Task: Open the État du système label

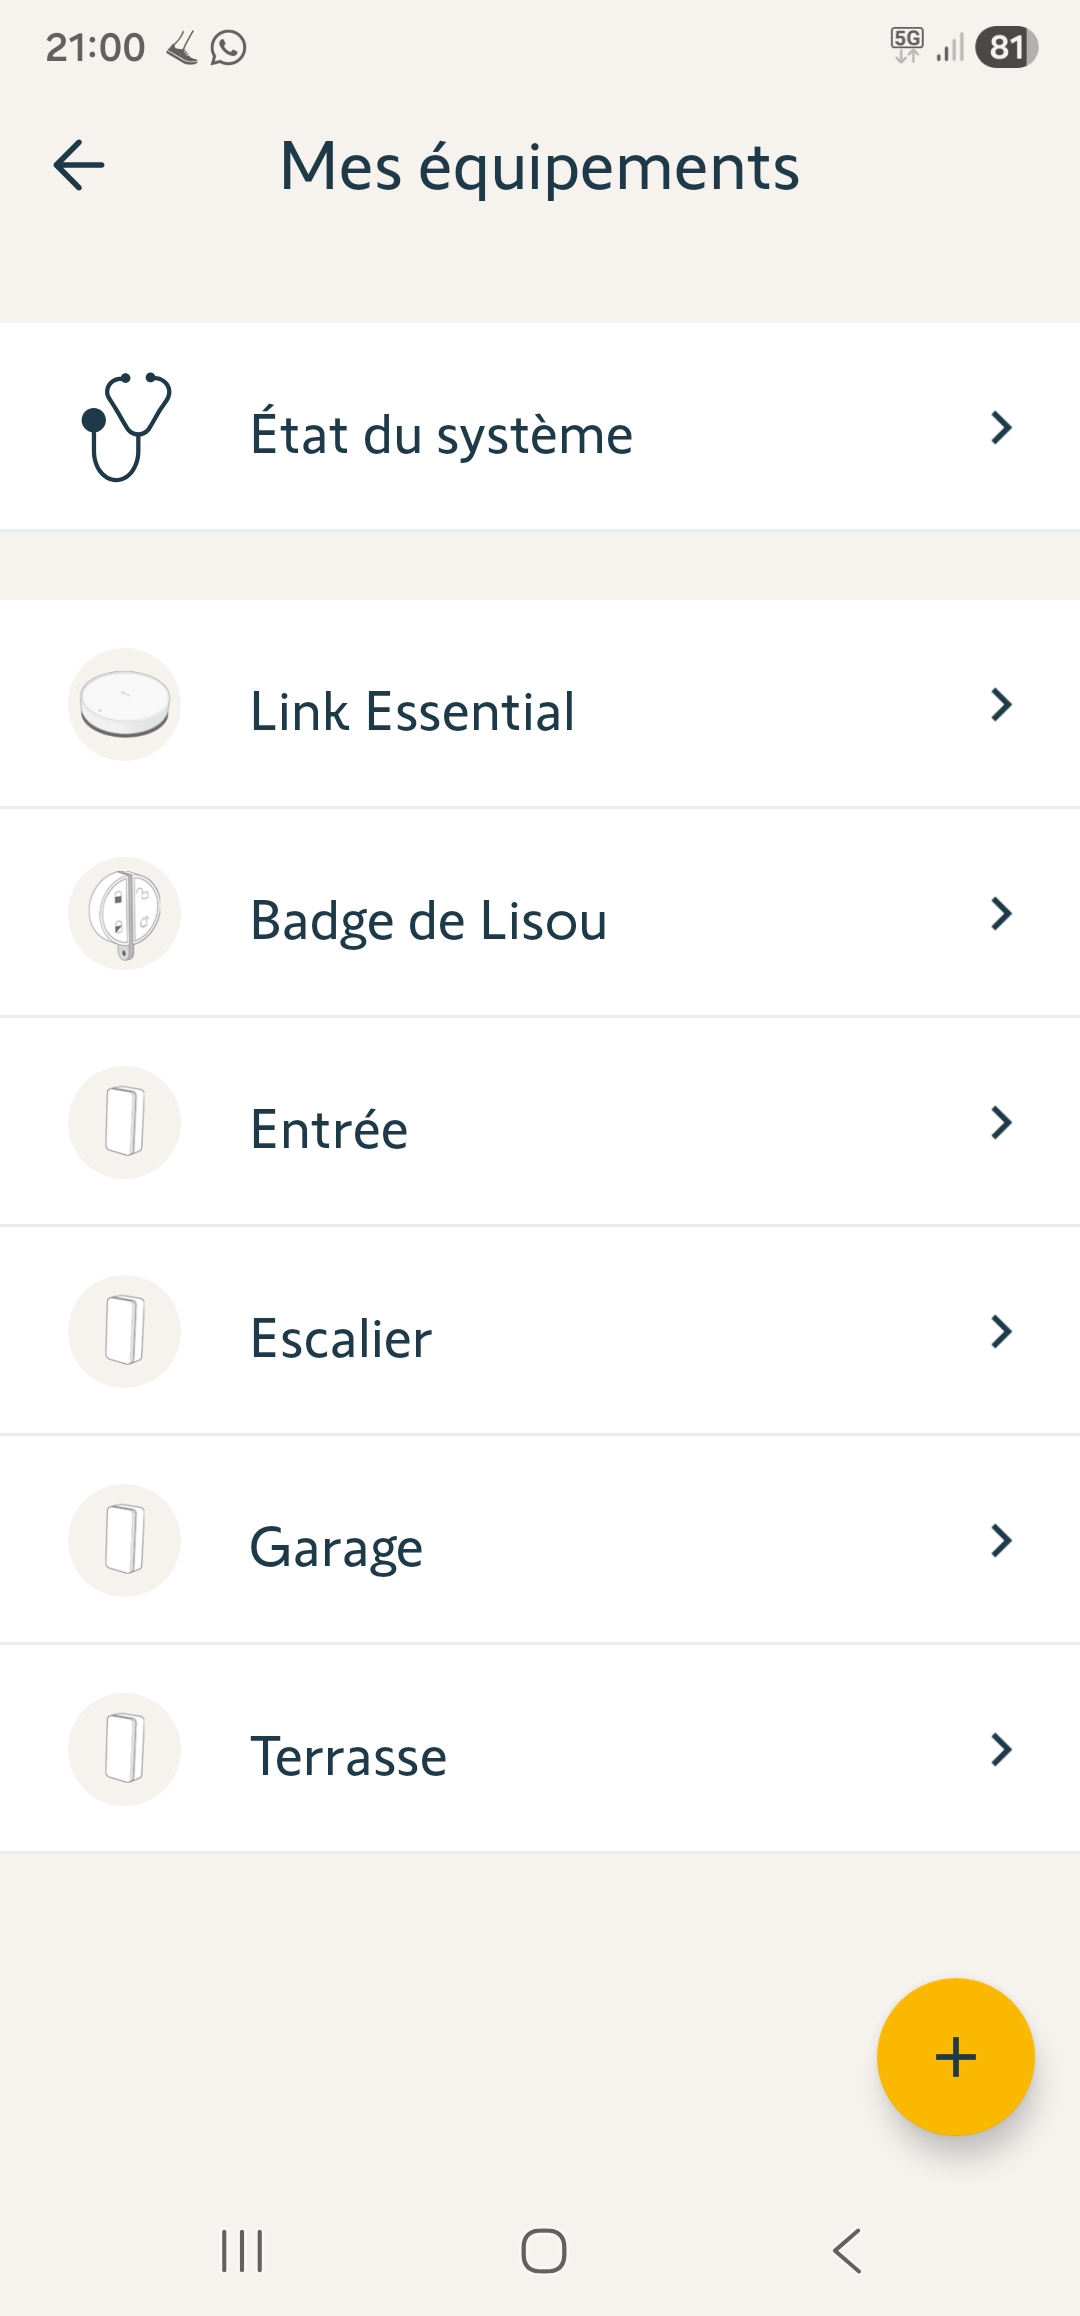Action: 441,435
